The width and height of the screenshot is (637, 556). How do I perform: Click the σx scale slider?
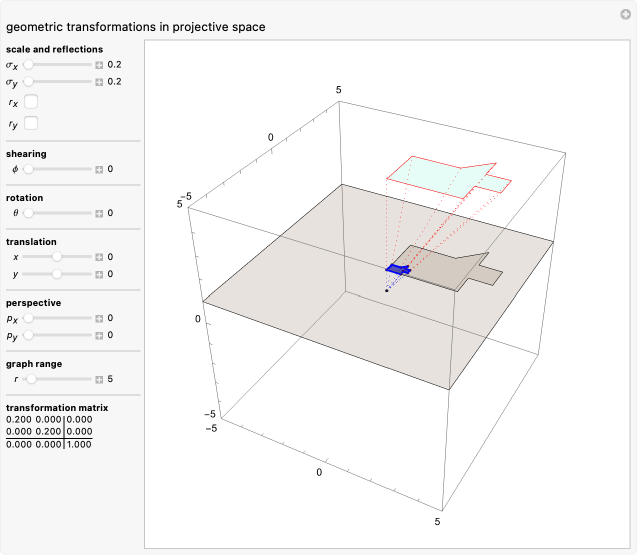tap(57, 64)
